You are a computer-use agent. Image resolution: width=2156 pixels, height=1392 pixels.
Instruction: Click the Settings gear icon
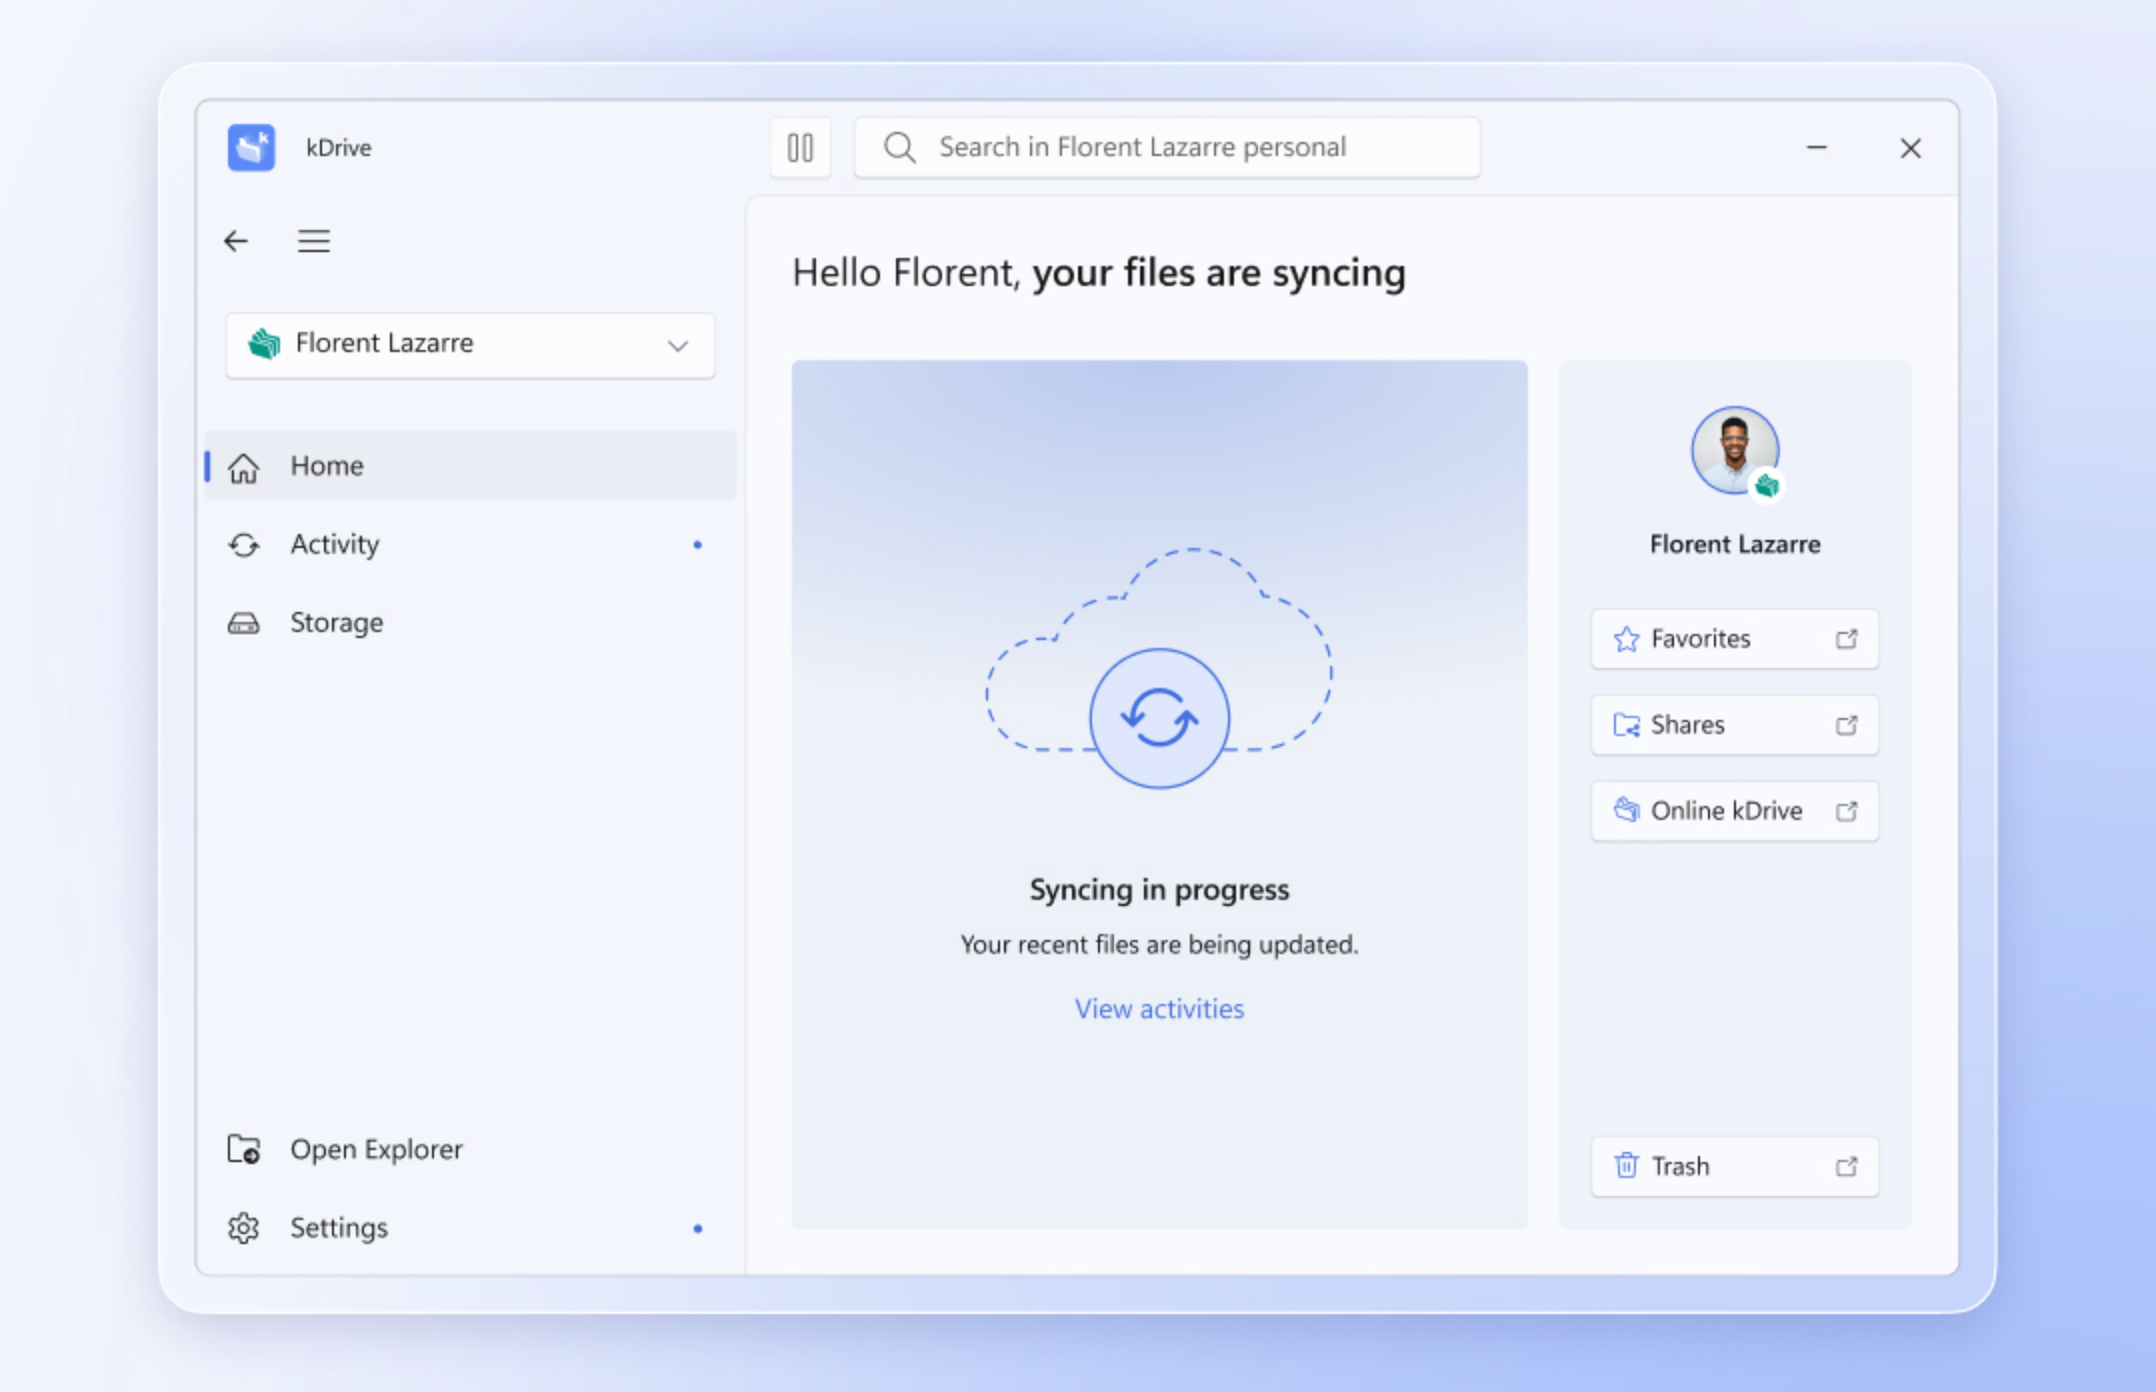click(x=244, y=1228)
